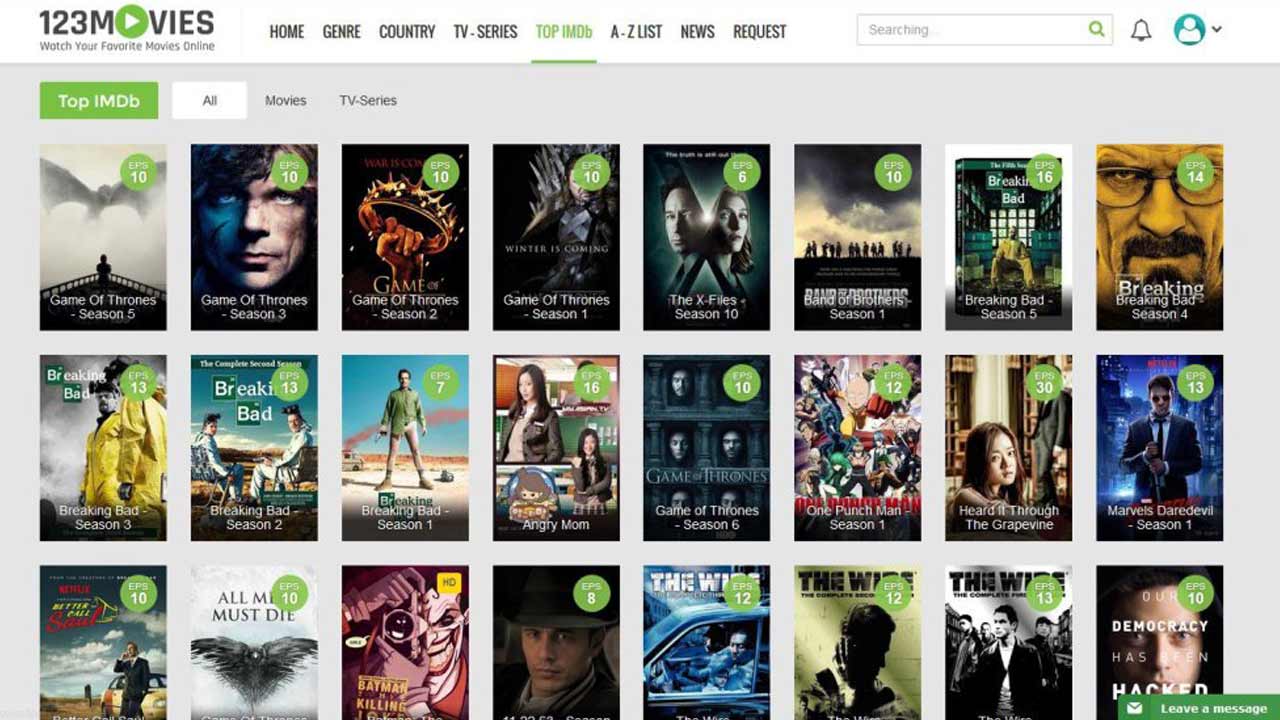The image size is (1280, 720).
Task: Select the All filter tab
Action: click(210, 100)
